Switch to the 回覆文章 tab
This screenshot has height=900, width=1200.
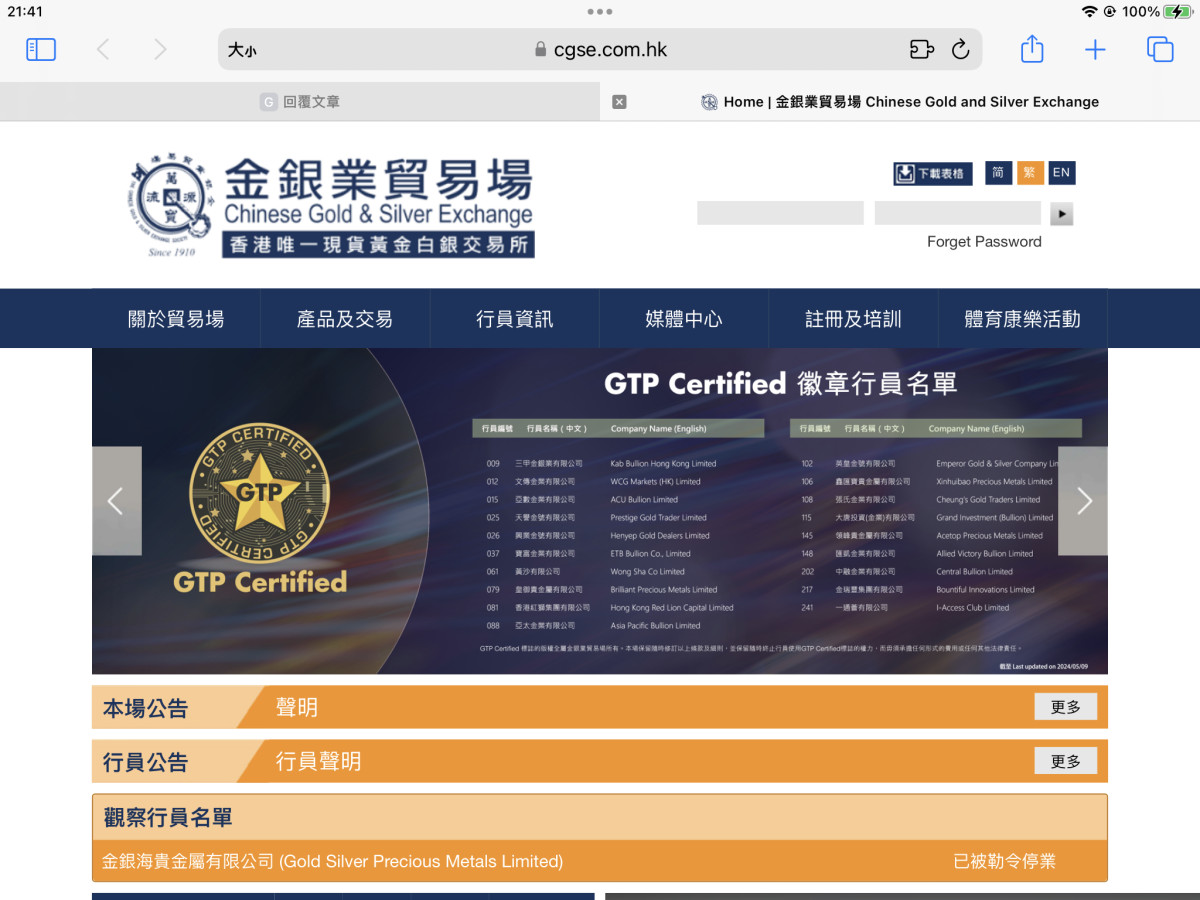click(x=300, y=102)
